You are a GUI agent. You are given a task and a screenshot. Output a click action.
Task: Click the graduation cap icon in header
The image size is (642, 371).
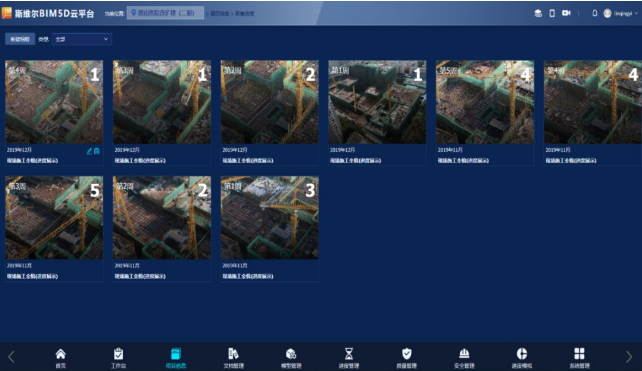tap(538, 13)
